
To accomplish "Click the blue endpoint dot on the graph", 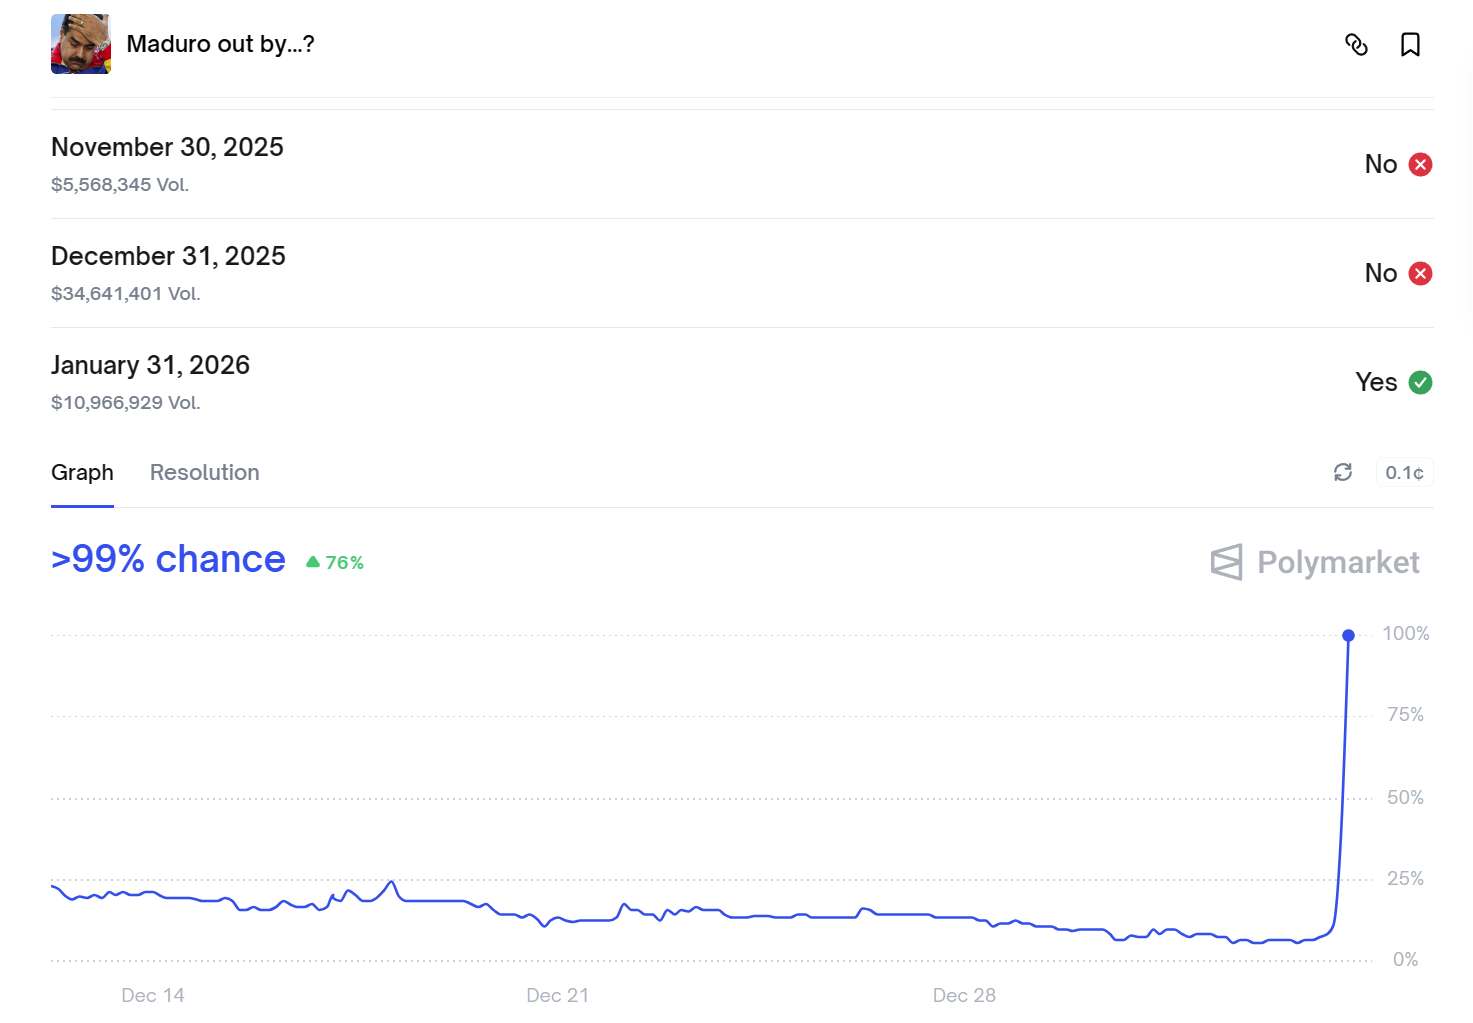I will point(1348,635).
